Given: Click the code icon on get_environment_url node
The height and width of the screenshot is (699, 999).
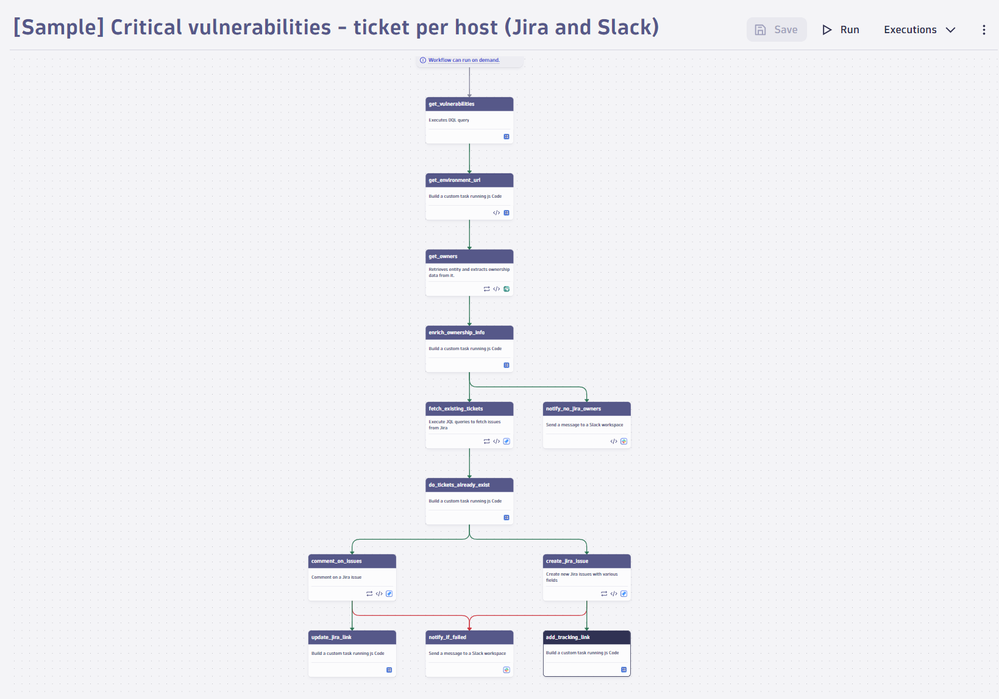Looking at the screenshot, I should pos(496,213).
